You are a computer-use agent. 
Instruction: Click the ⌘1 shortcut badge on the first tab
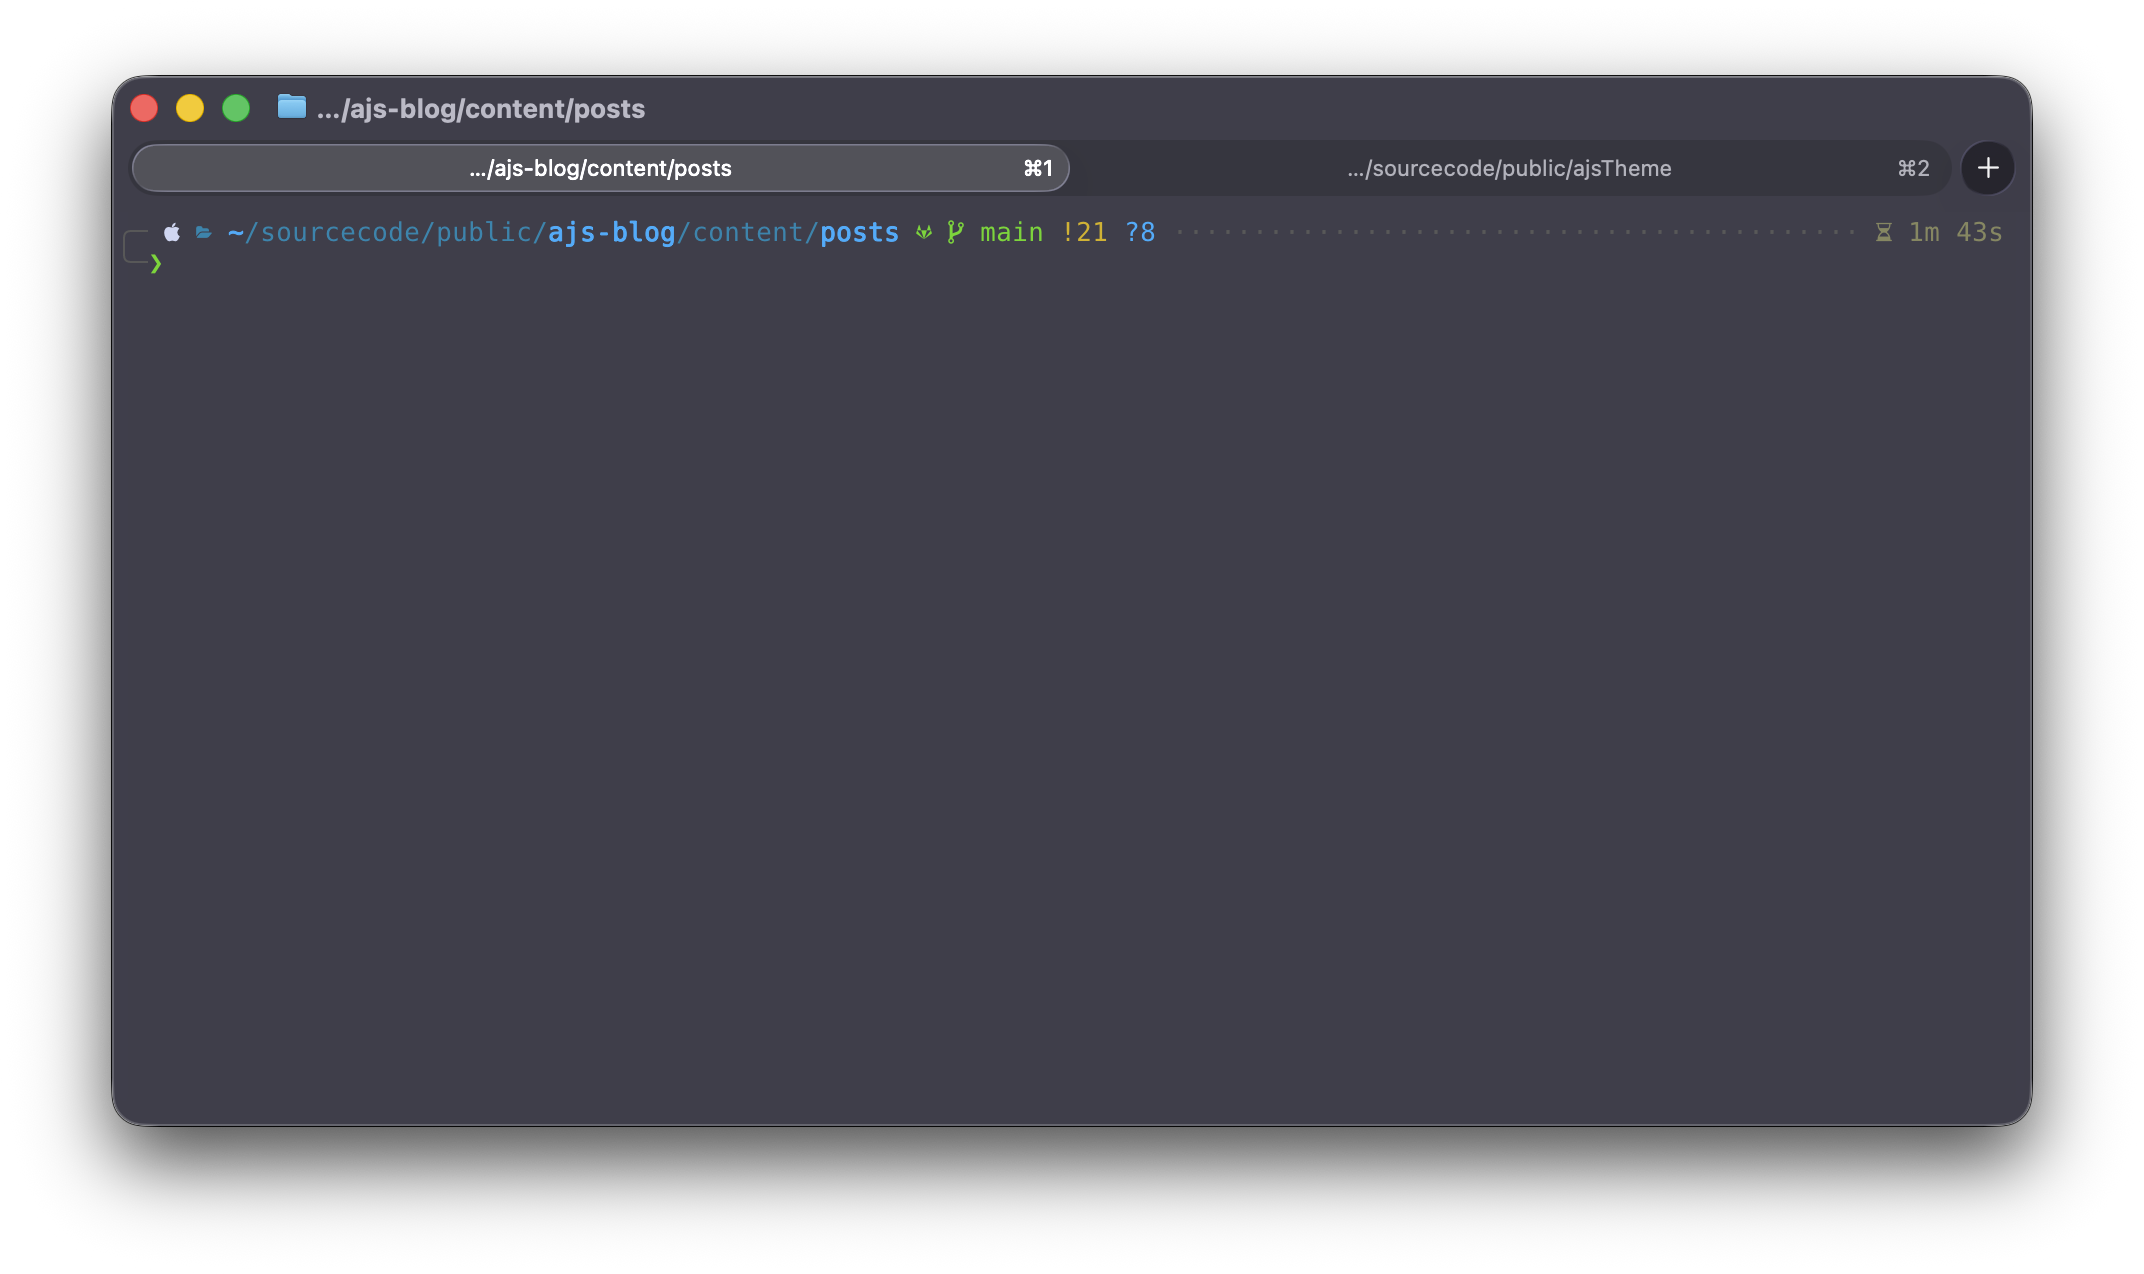(x=1037, y=168)
